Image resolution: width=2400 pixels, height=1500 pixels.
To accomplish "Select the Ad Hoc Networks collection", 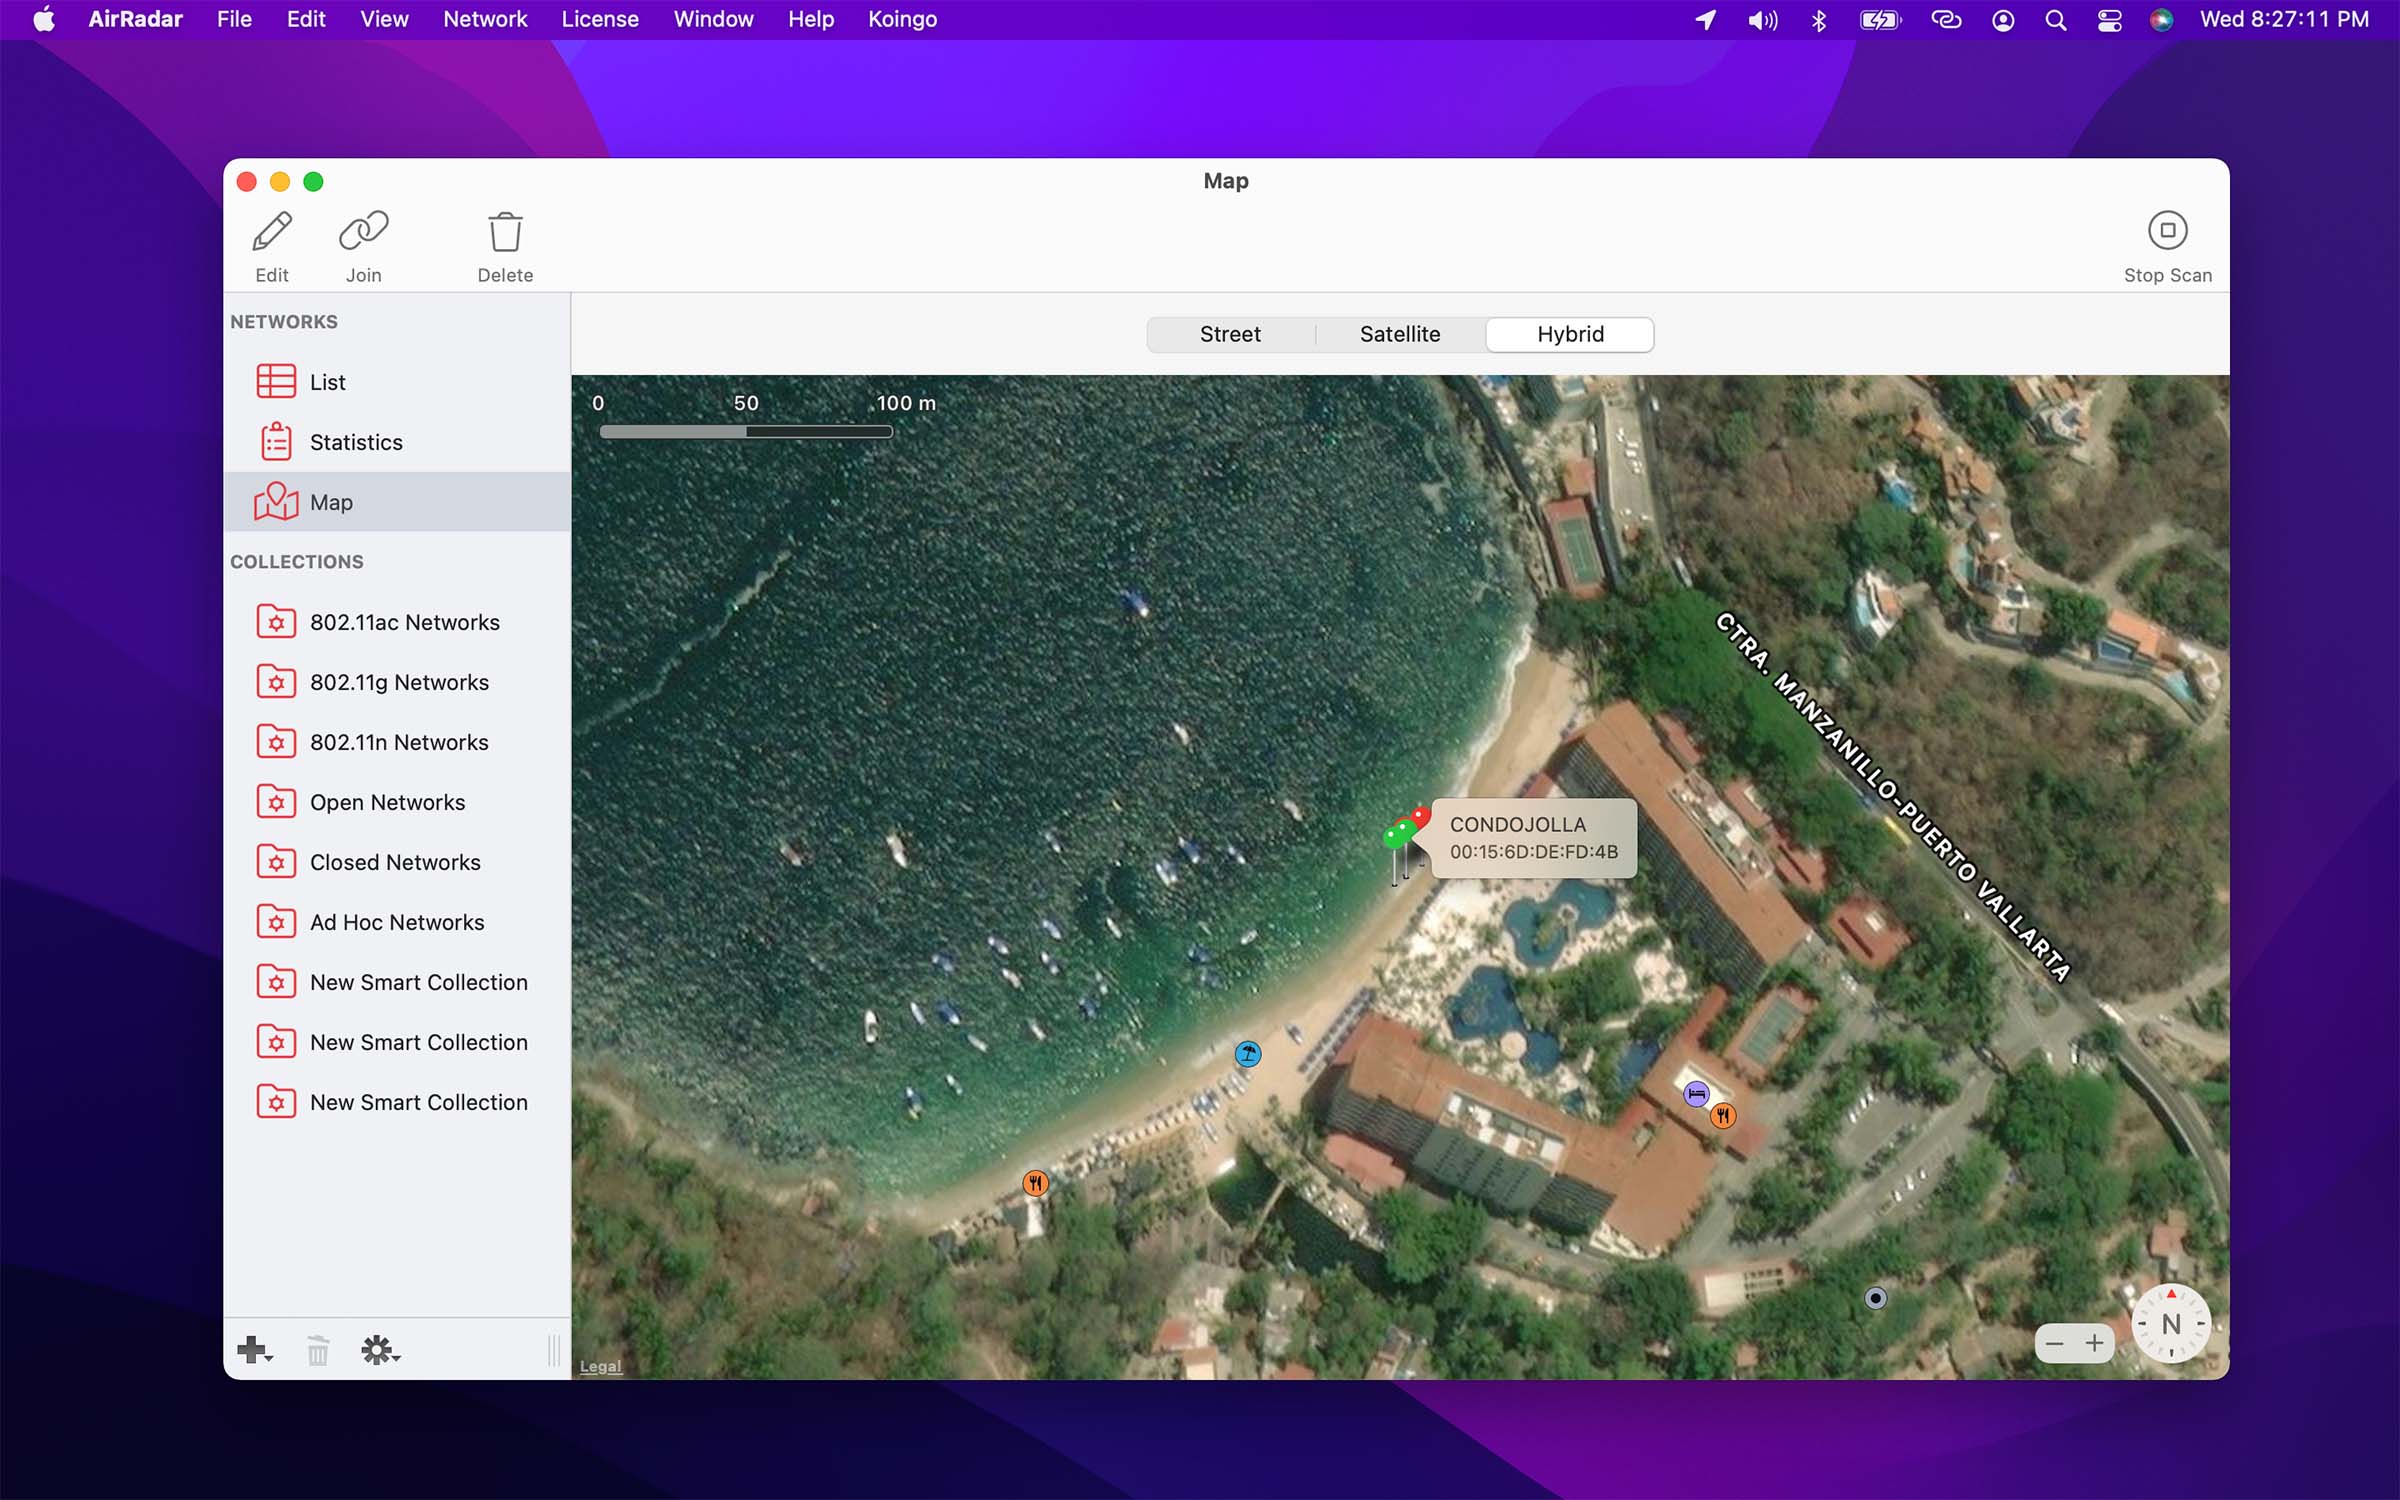I will (x=397, y=921).
